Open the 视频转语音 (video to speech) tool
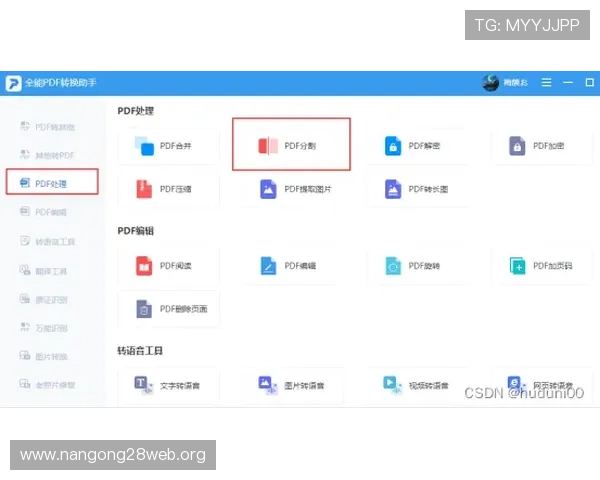Viewport: 600px width, 480px height. [417, 385]
